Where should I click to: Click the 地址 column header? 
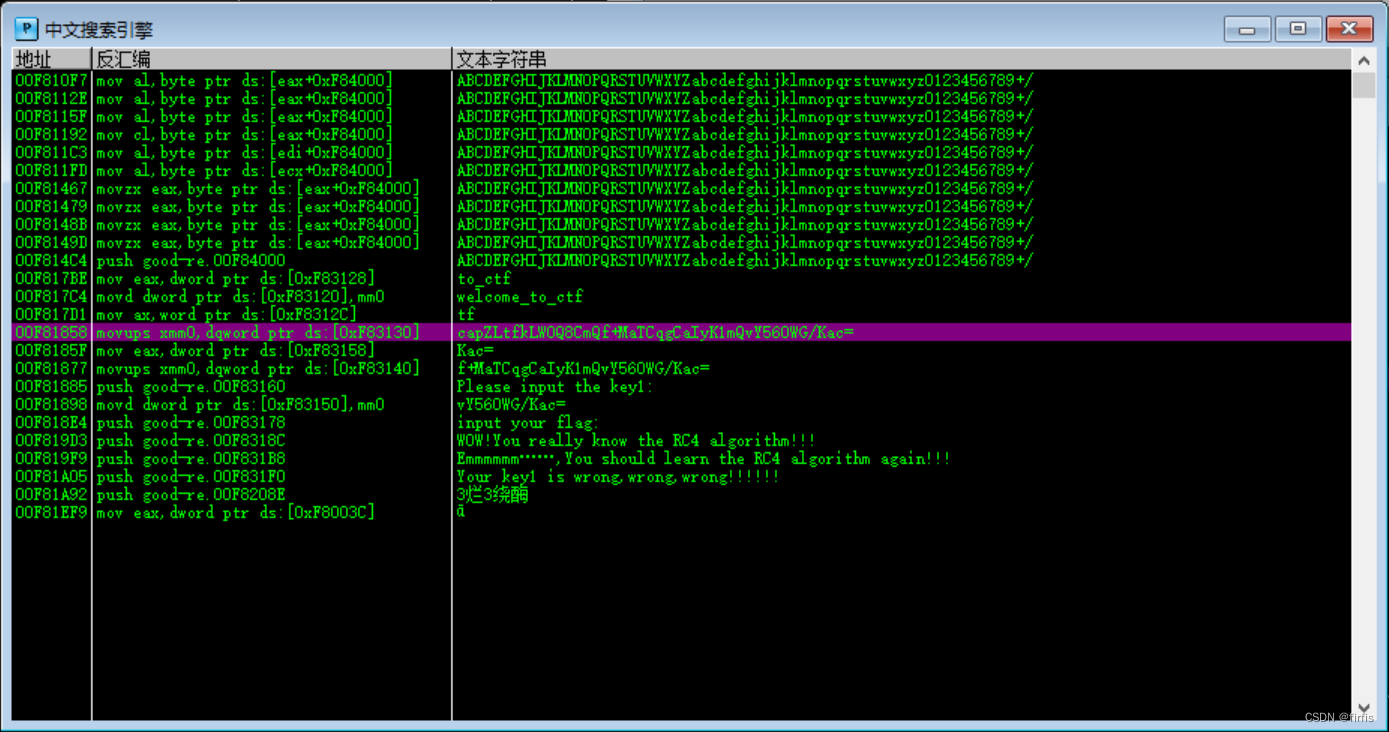51,59
